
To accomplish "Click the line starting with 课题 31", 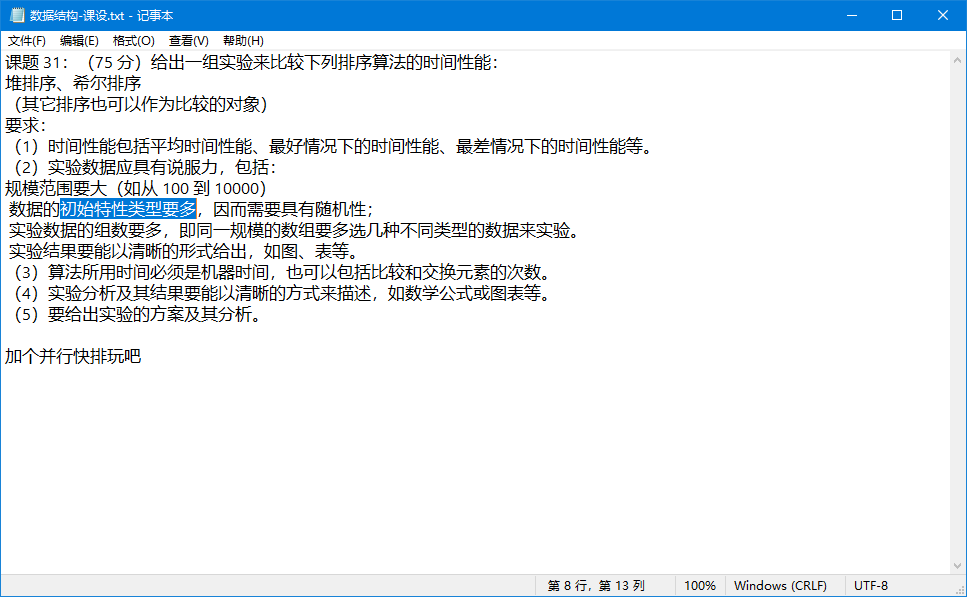I will [251, 63].
